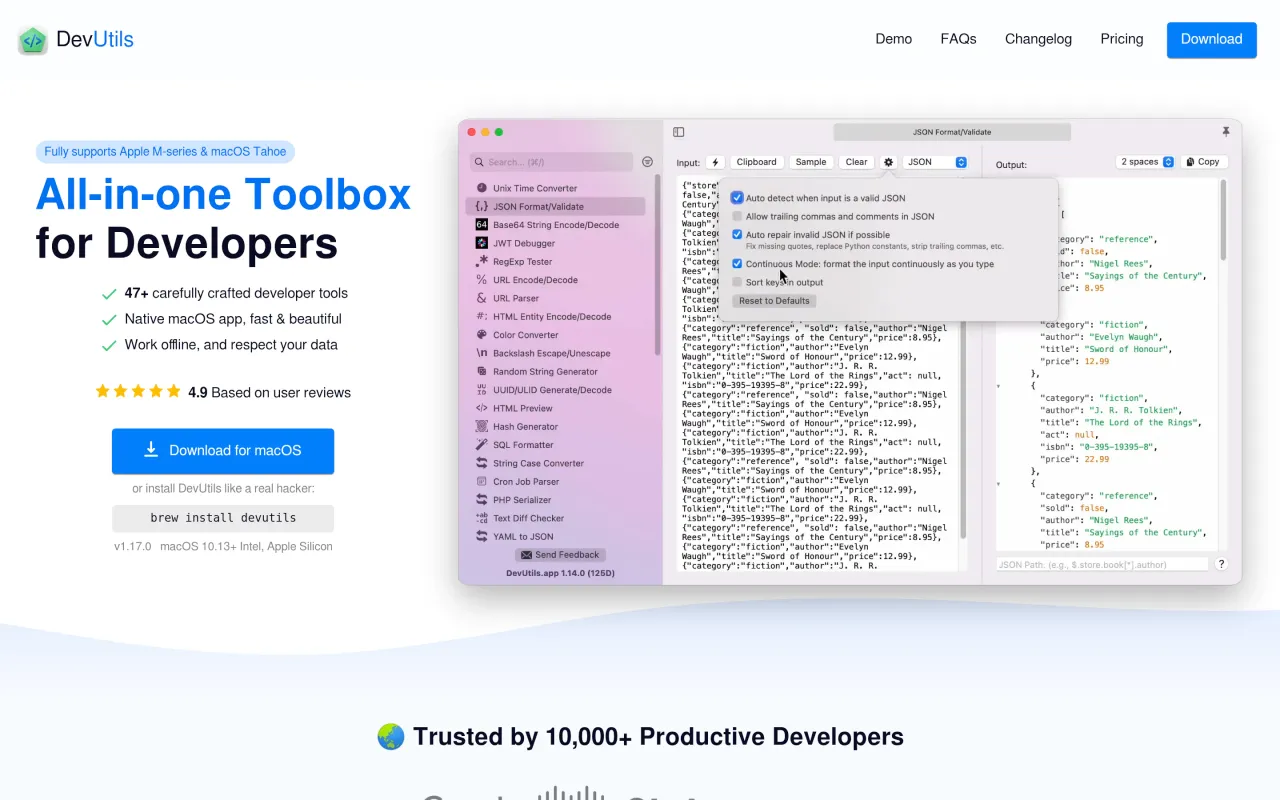Open the 2 spaces indentation dropdown
Viewport: 1280px width, 800px height.
1145,162
